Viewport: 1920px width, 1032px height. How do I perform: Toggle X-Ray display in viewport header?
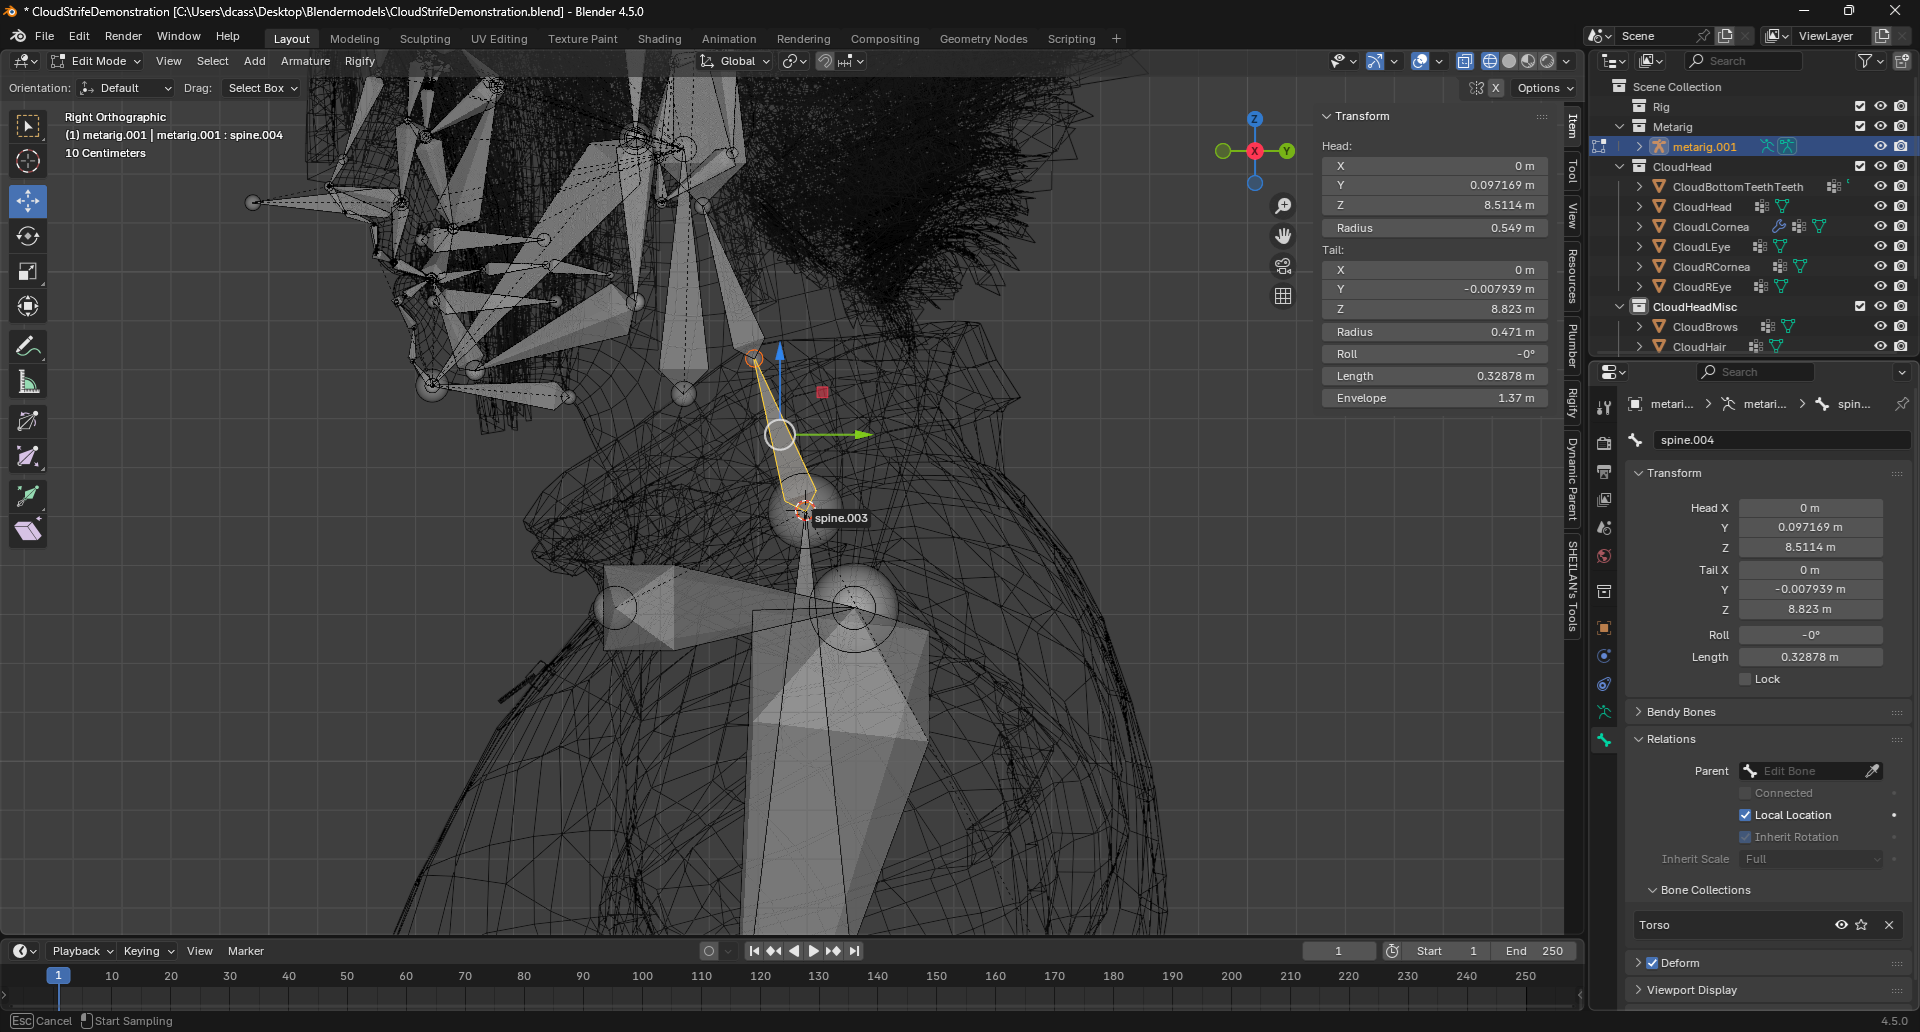pos(1465,61)
